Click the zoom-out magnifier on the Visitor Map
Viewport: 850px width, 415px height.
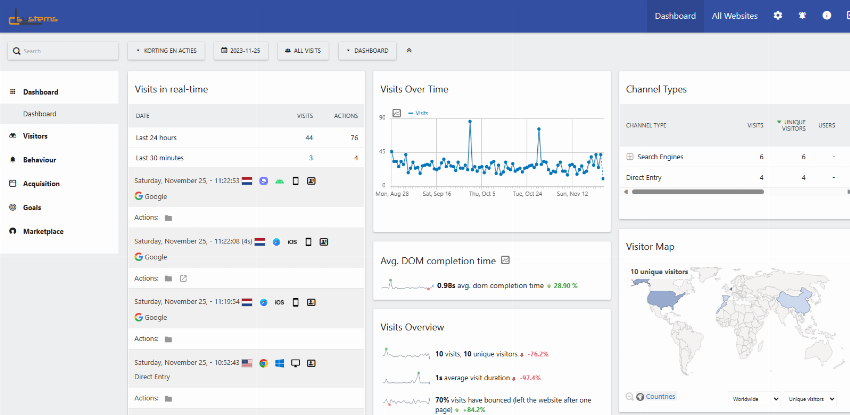click(x=629, y=397)
